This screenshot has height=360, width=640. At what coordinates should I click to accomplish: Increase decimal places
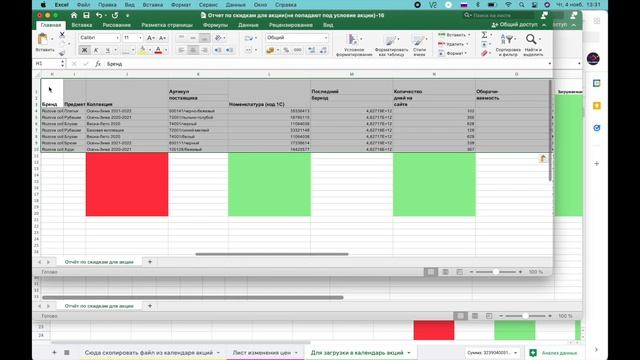tap(311, 50)
